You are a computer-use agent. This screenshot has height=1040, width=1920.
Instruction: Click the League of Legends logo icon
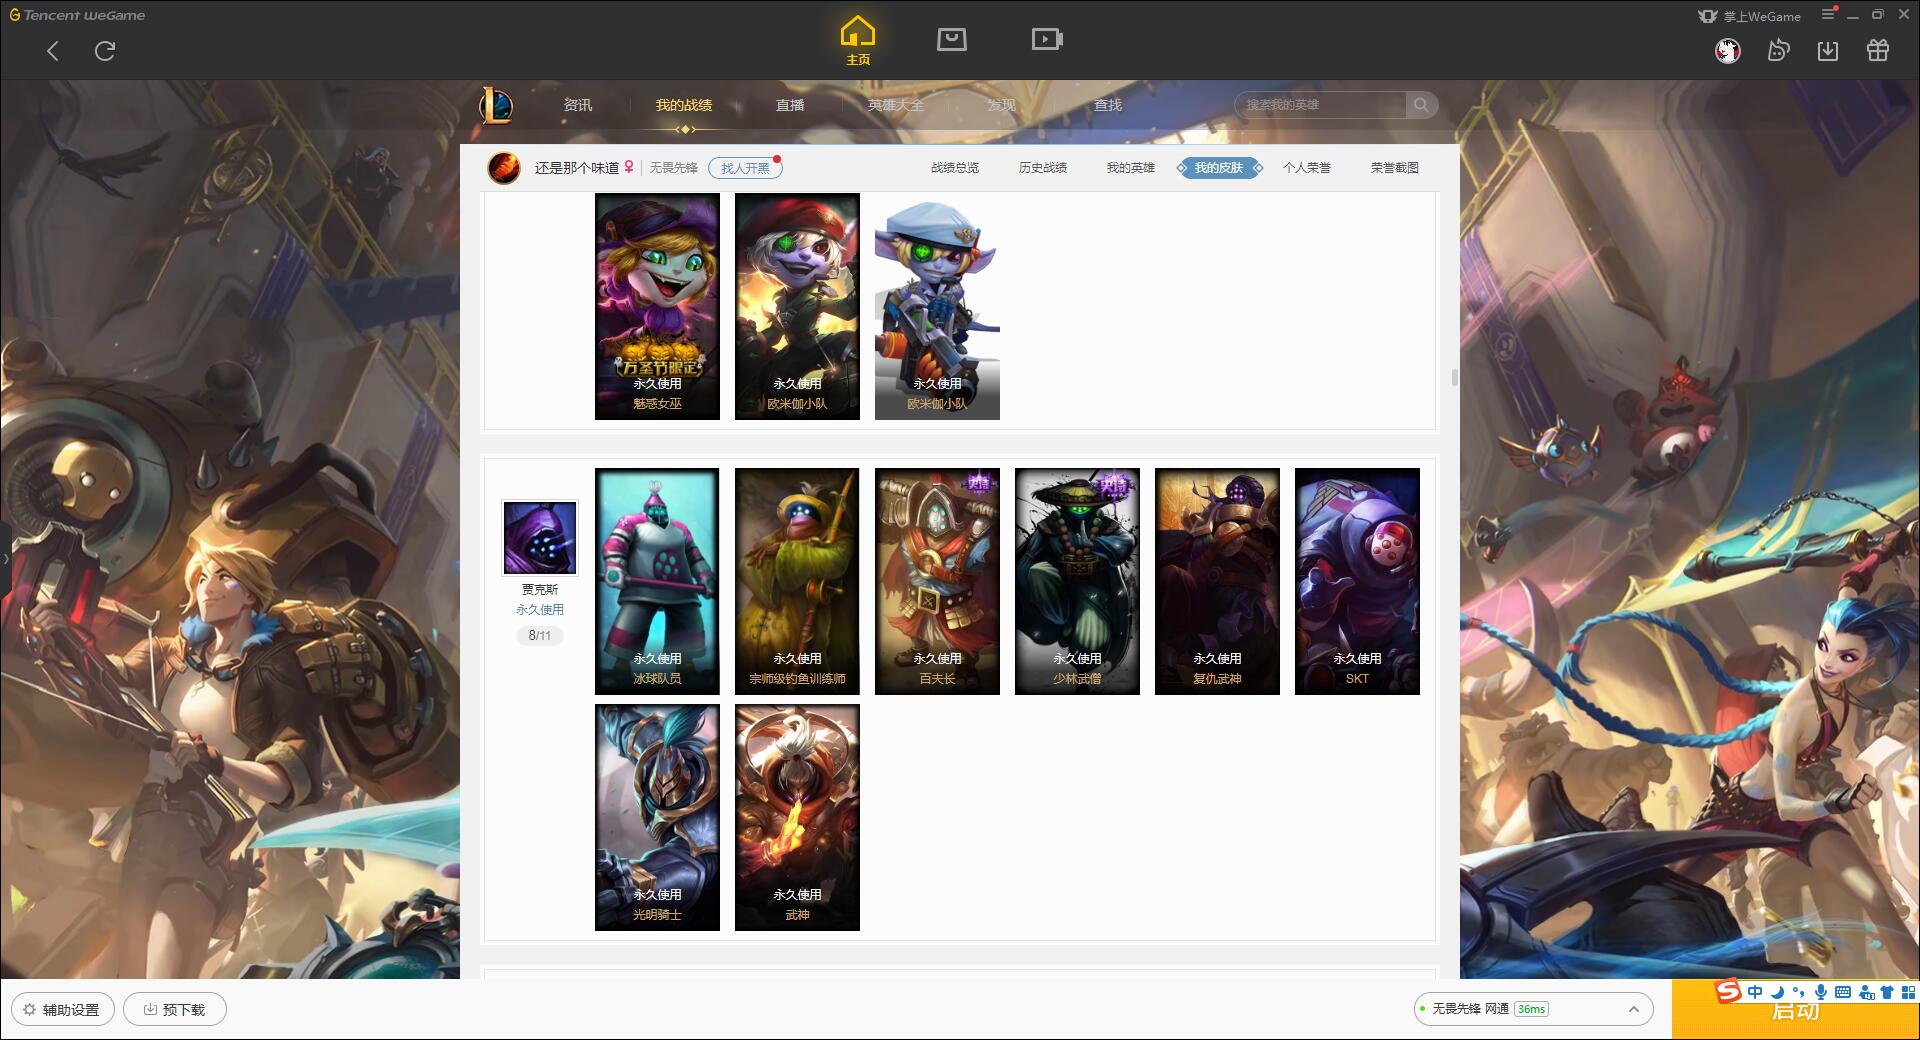496,105
